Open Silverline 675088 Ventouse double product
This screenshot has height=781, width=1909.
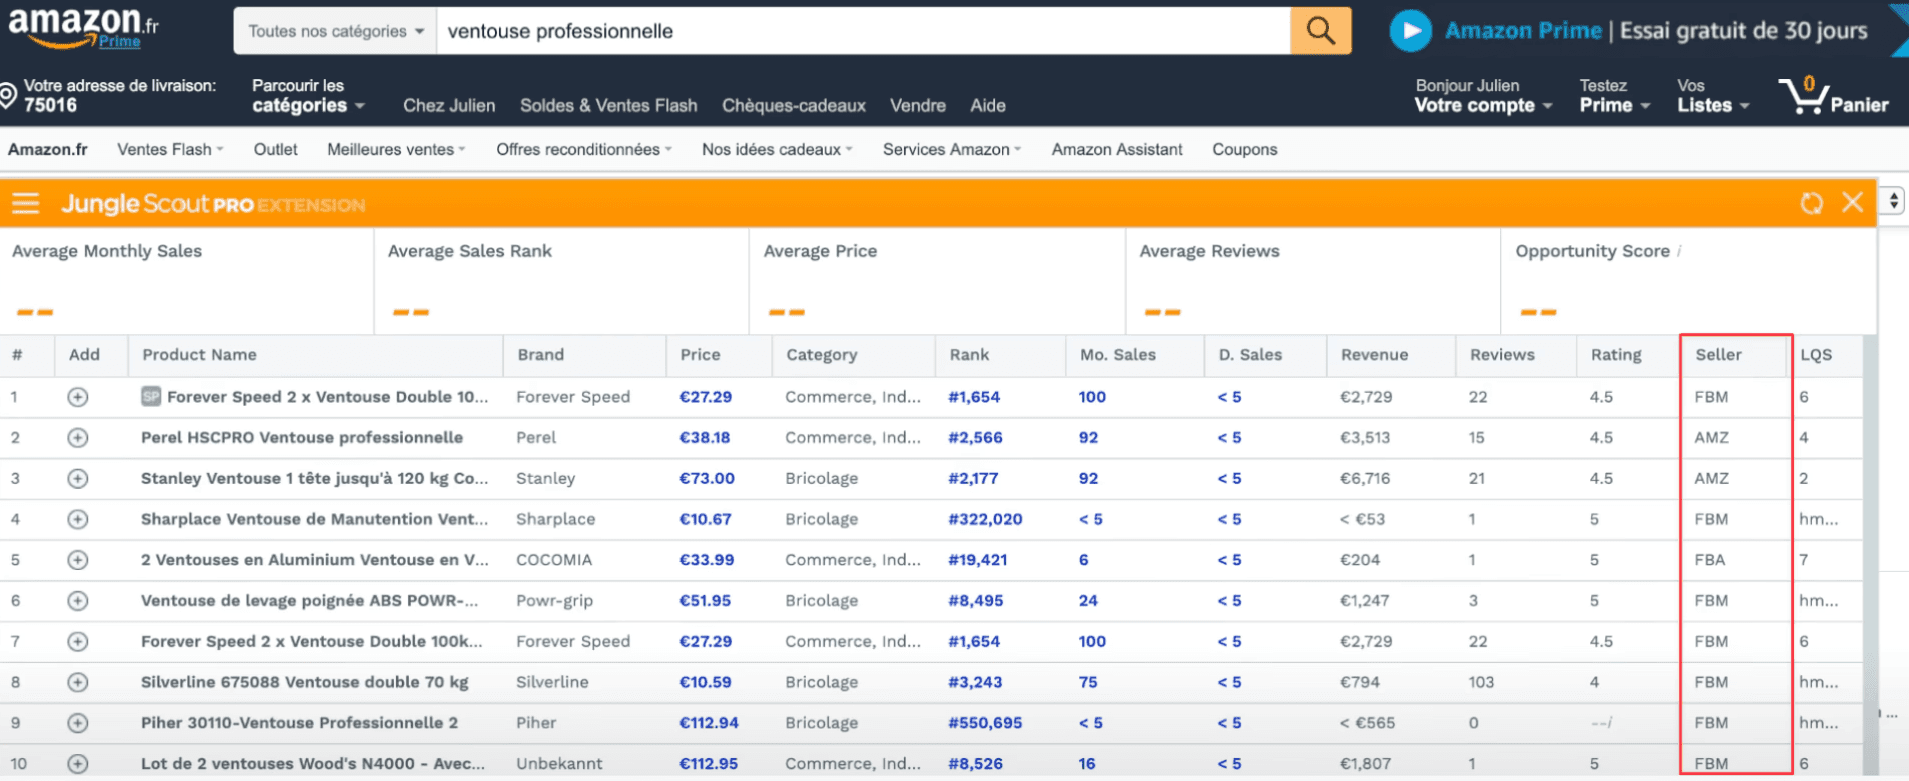(x=305, y=682)
